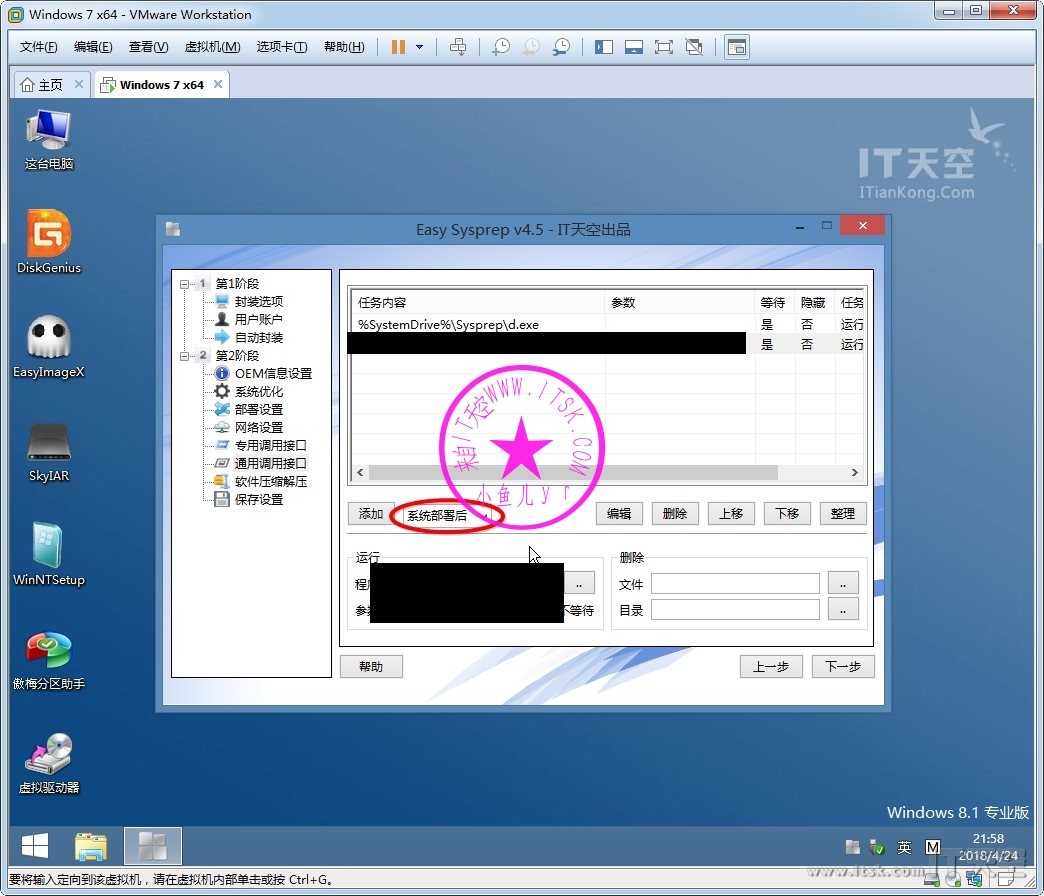Click the 下一步 button
Screen dimensions: 1044x896
coord(842,667)
